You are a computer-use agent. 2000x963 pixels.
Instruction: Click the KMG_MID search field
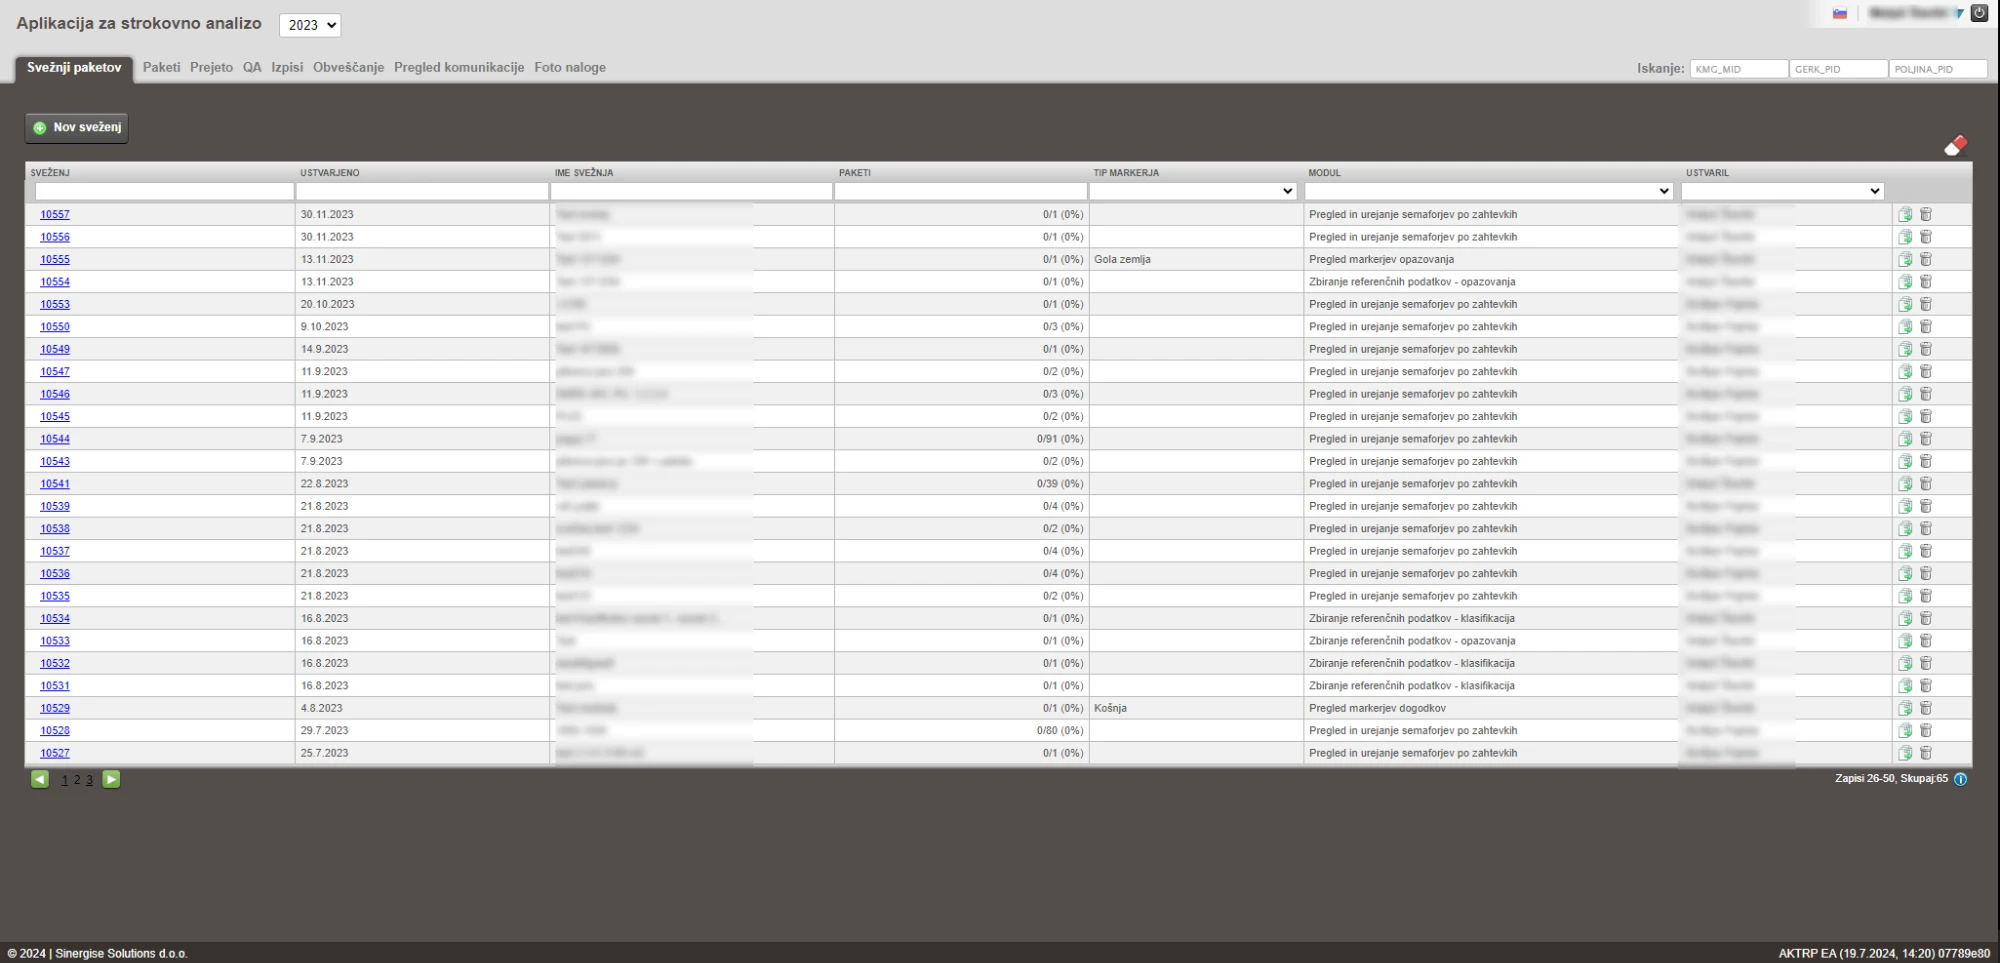(1738, 69)
